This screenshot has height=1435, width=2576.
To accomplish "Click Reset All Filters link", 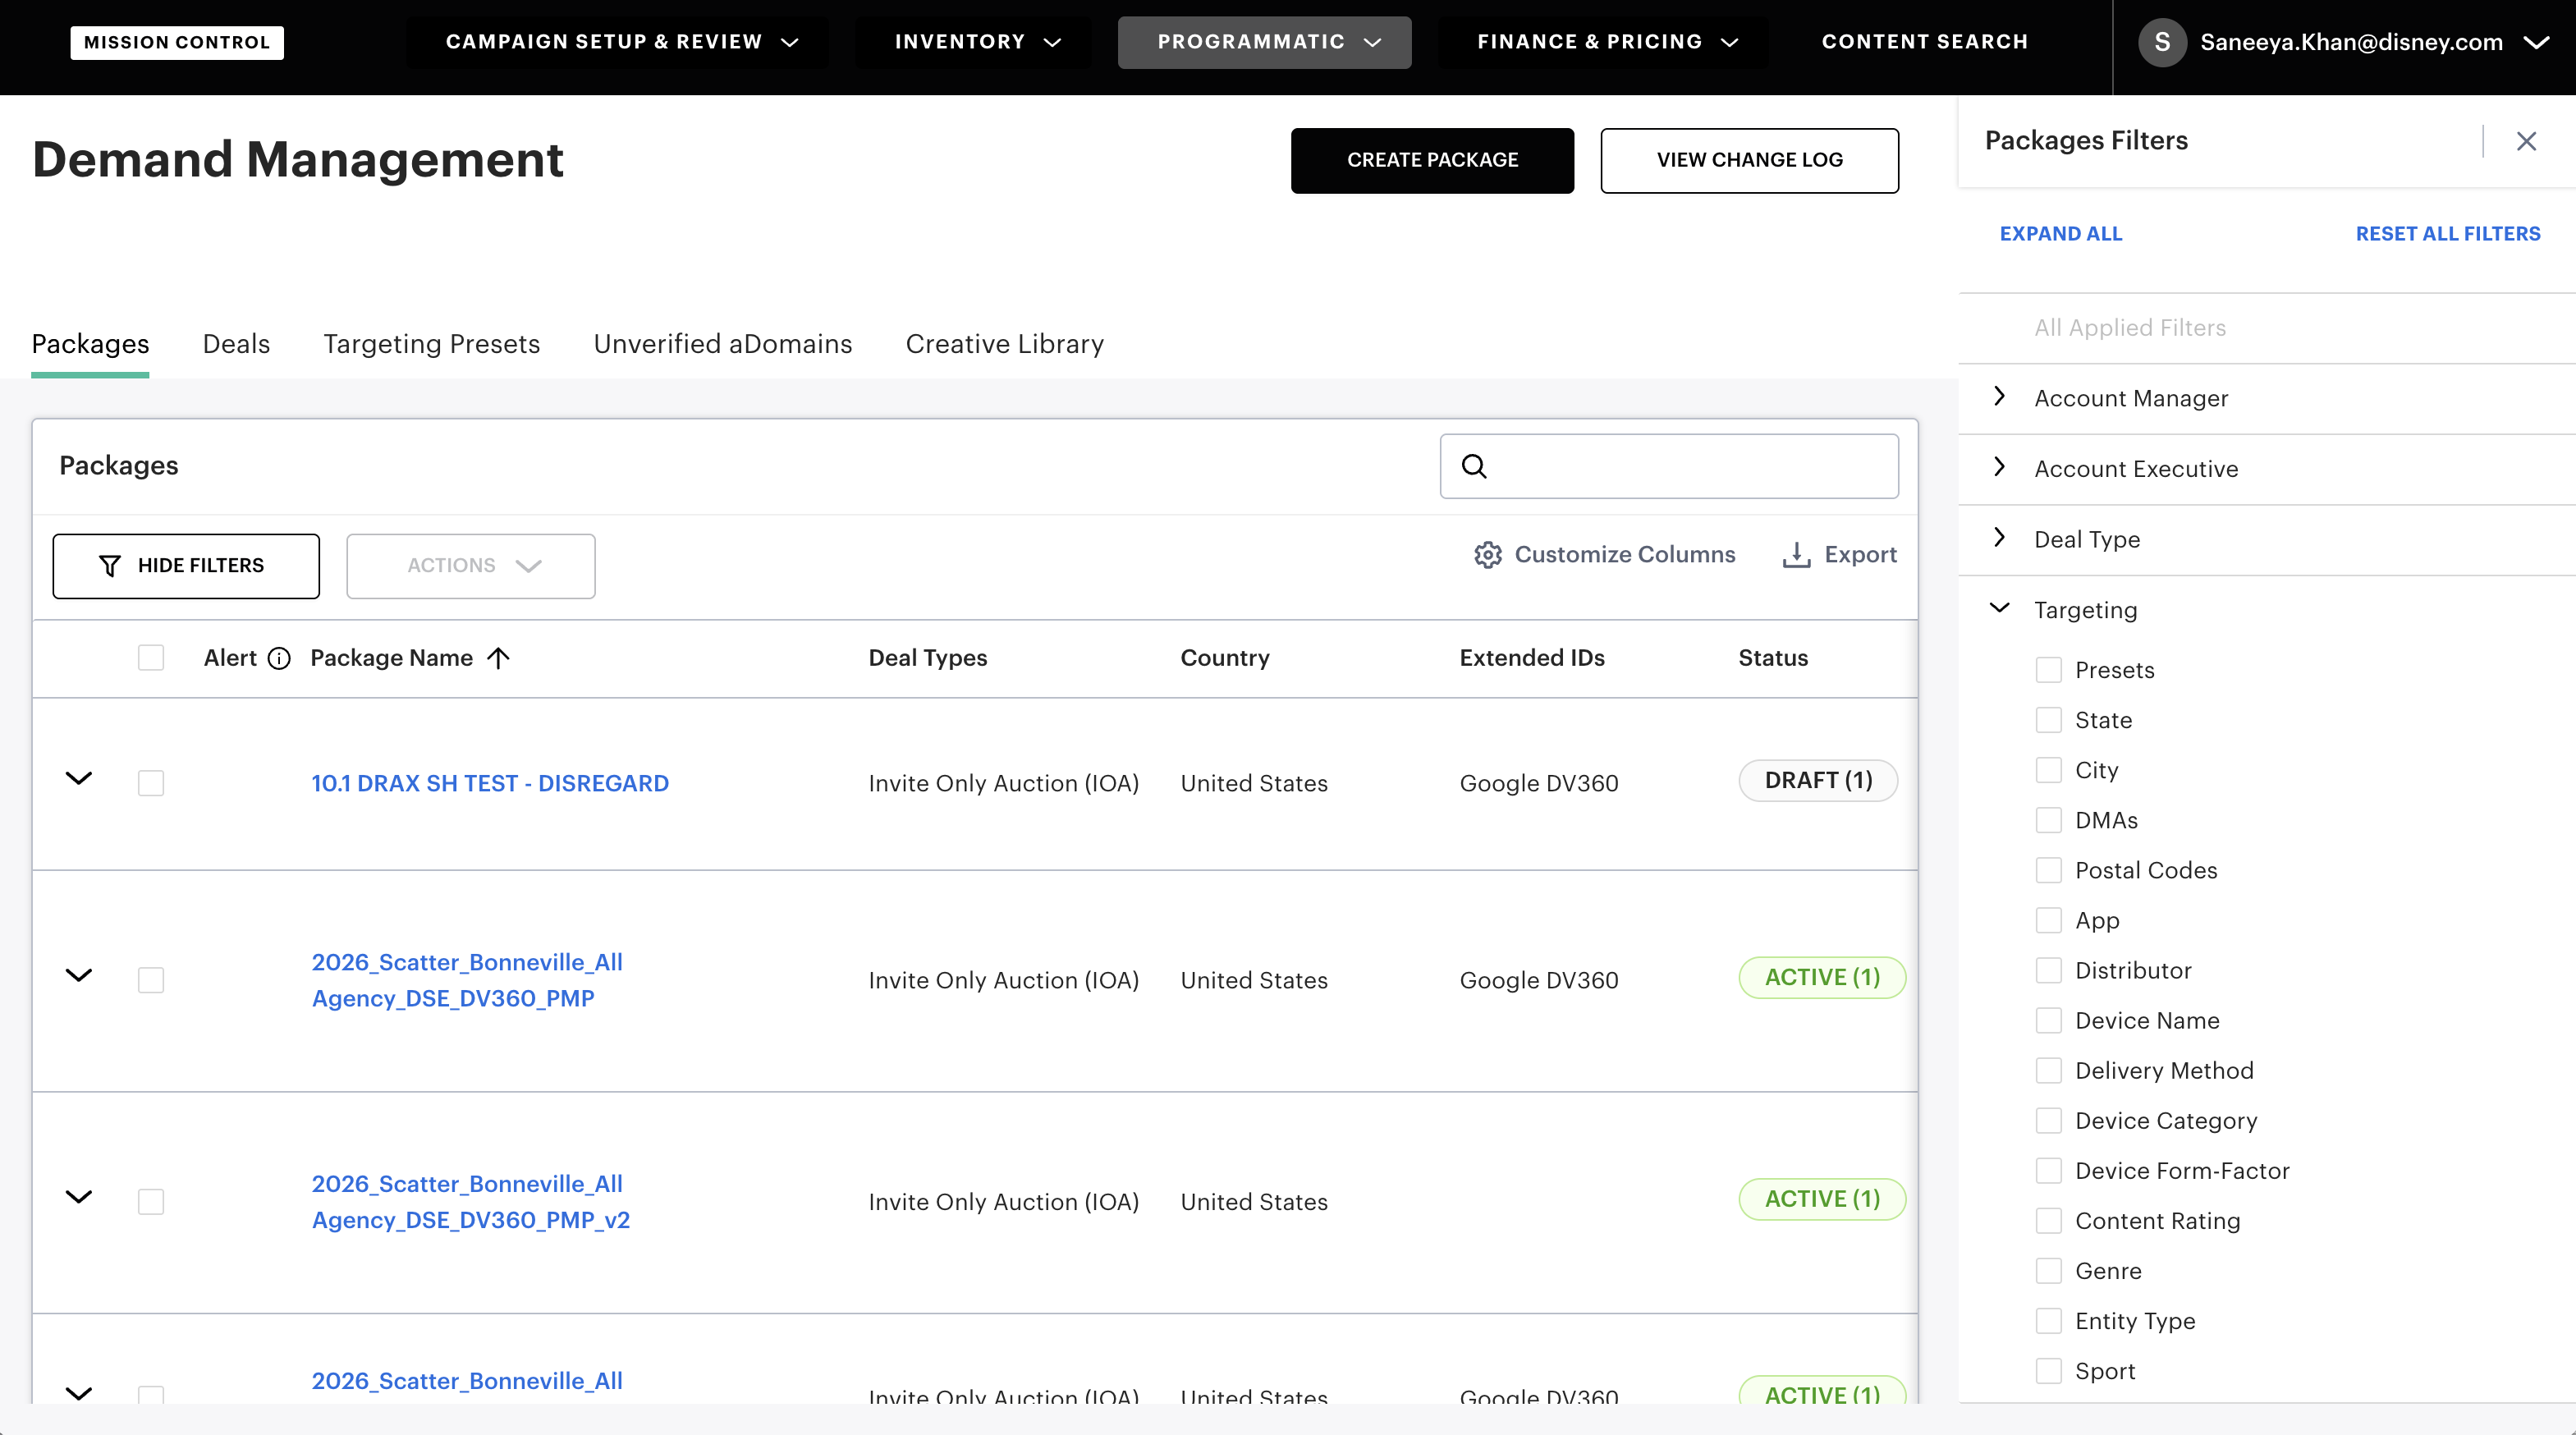I will click(2448, 234).
